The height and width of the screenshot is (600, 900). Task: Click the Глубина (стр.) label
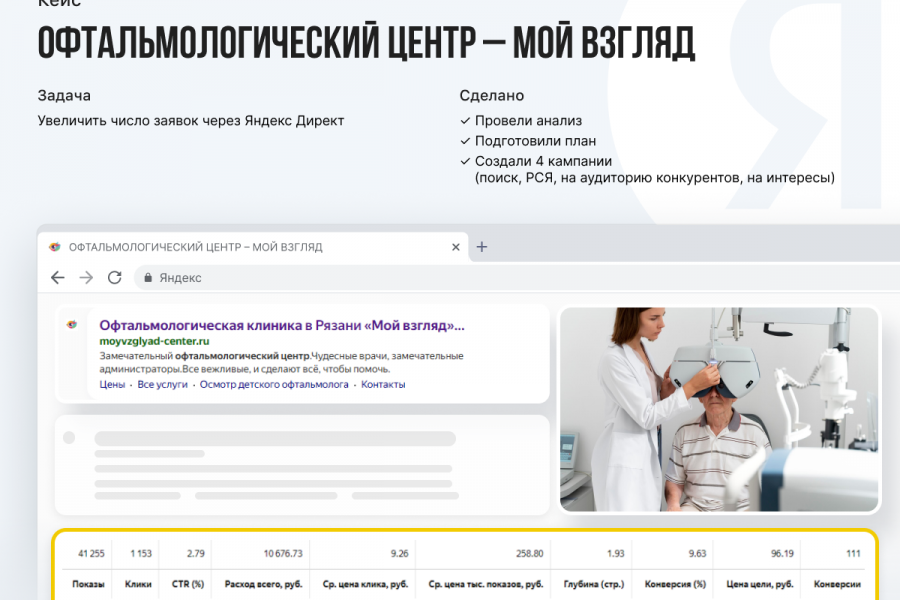(593, 584)
